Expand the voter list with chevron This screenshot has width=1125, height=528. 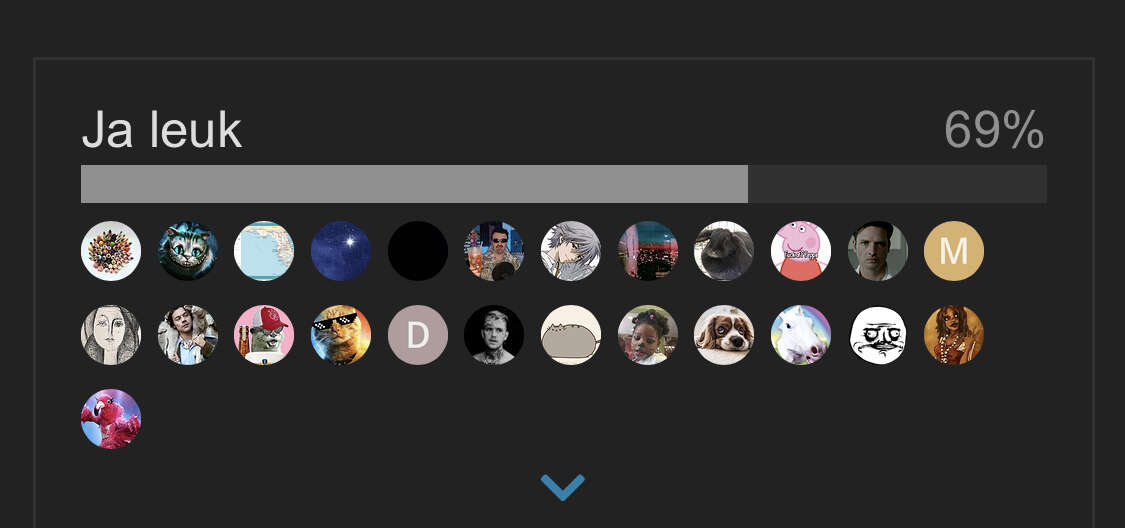click(x=562, y=487)
